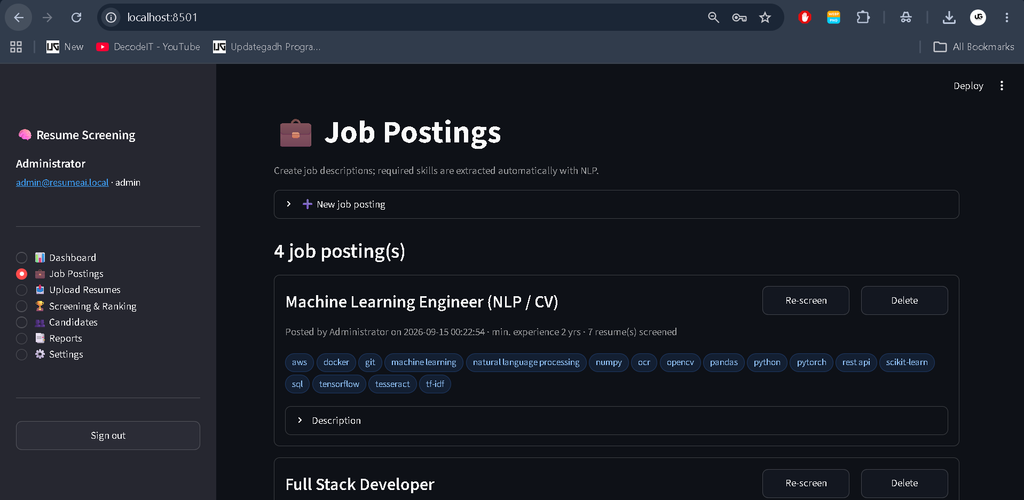Open the Downloads icon

pyautogui.click(x=949, y=18)
